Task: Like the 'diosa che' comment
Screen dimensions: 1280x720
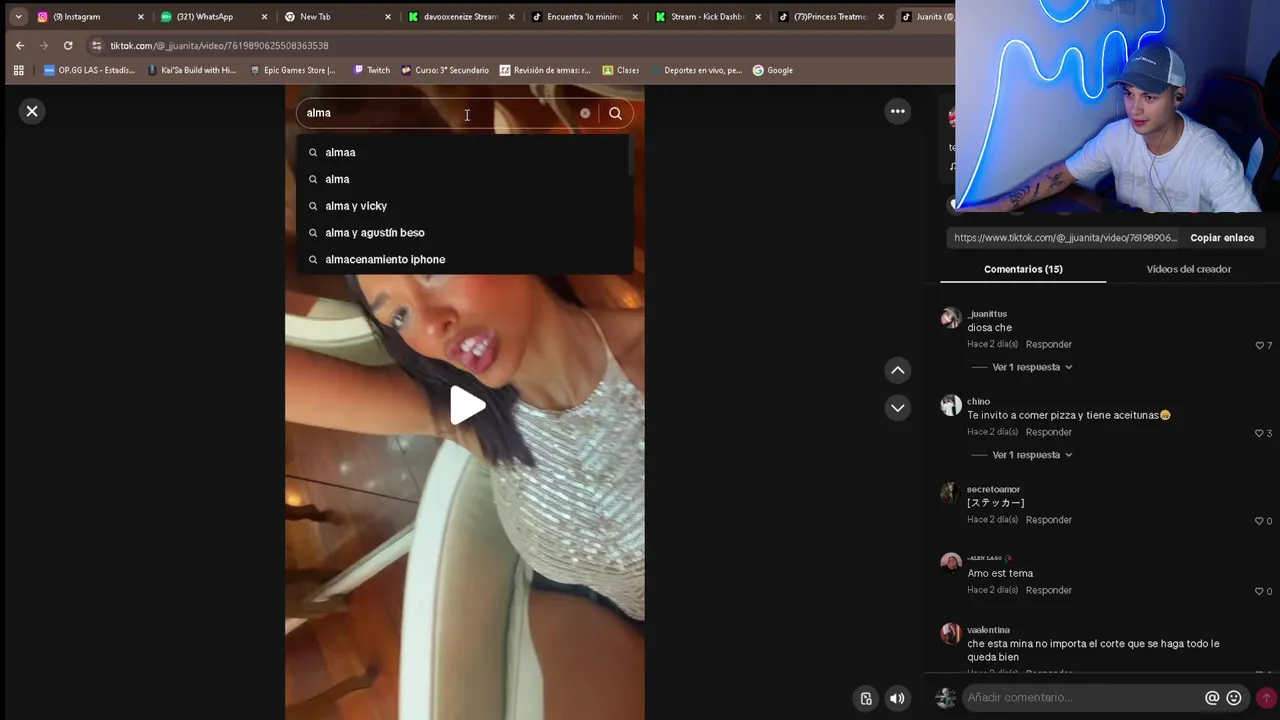Action: pos(1260,345)
